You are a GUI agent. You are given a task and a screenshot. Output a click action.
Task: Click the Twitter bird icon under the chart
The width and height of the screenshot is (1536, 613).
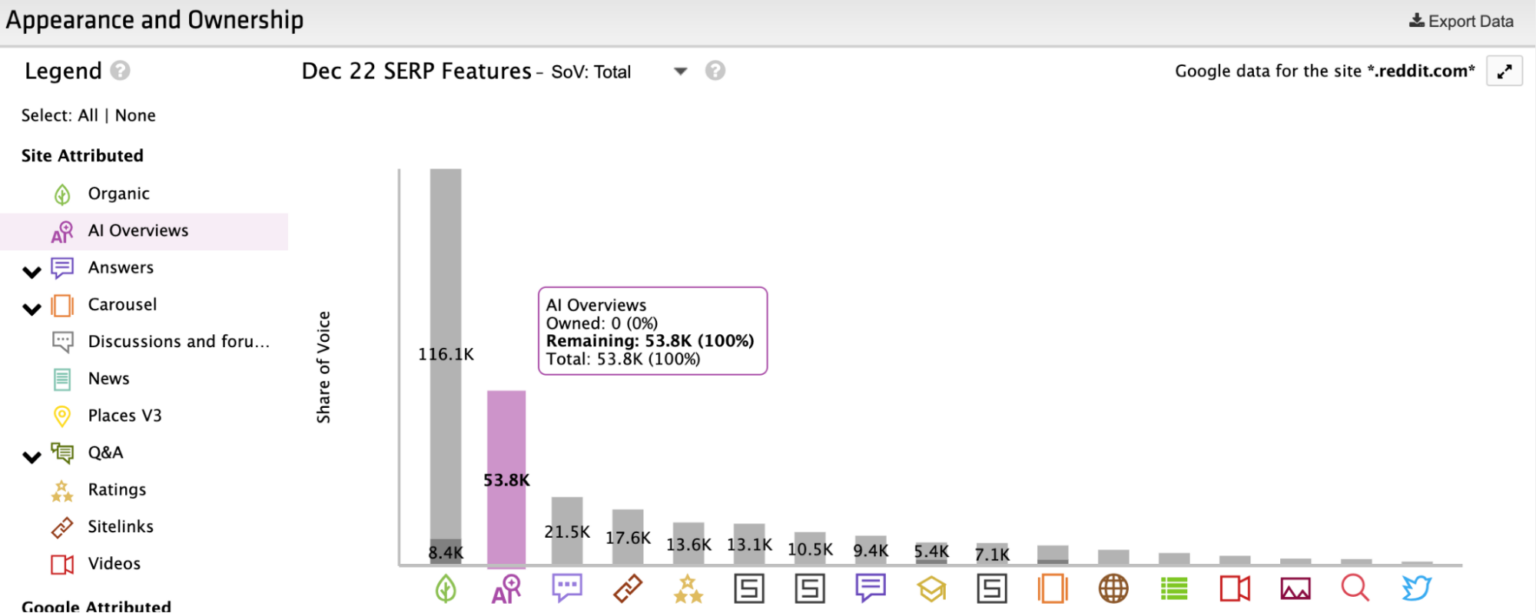1416,589
